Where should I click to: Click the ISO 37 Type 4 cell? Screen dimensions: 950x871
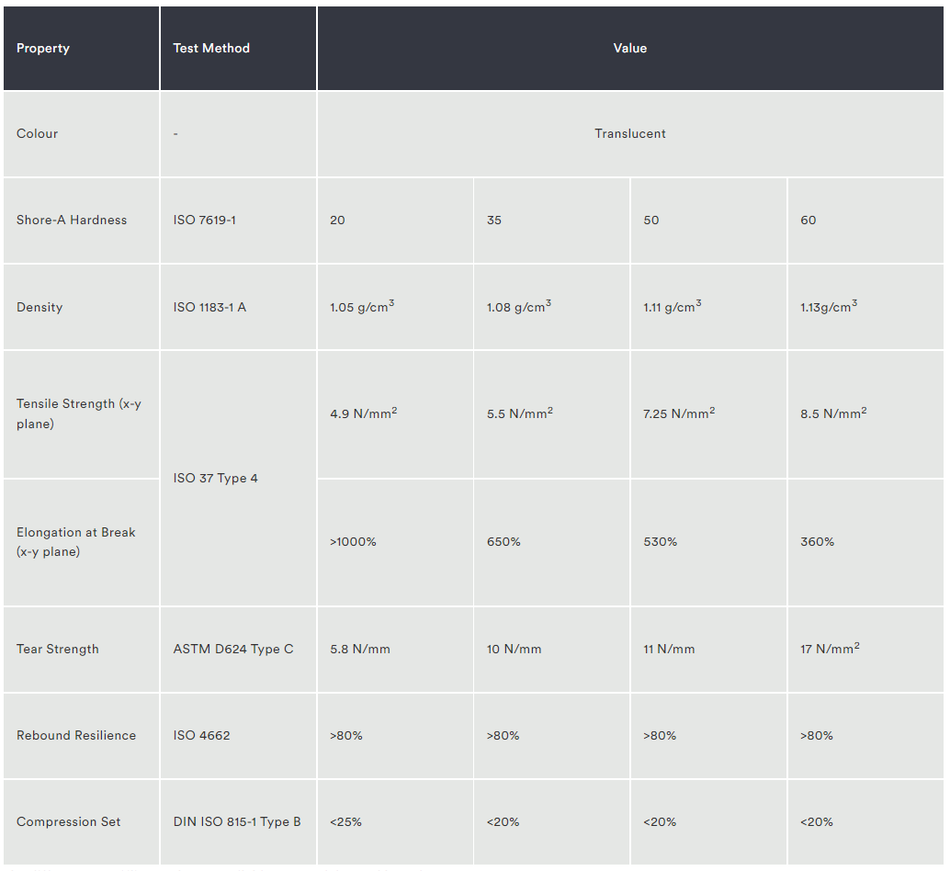[x=238, y=478]
